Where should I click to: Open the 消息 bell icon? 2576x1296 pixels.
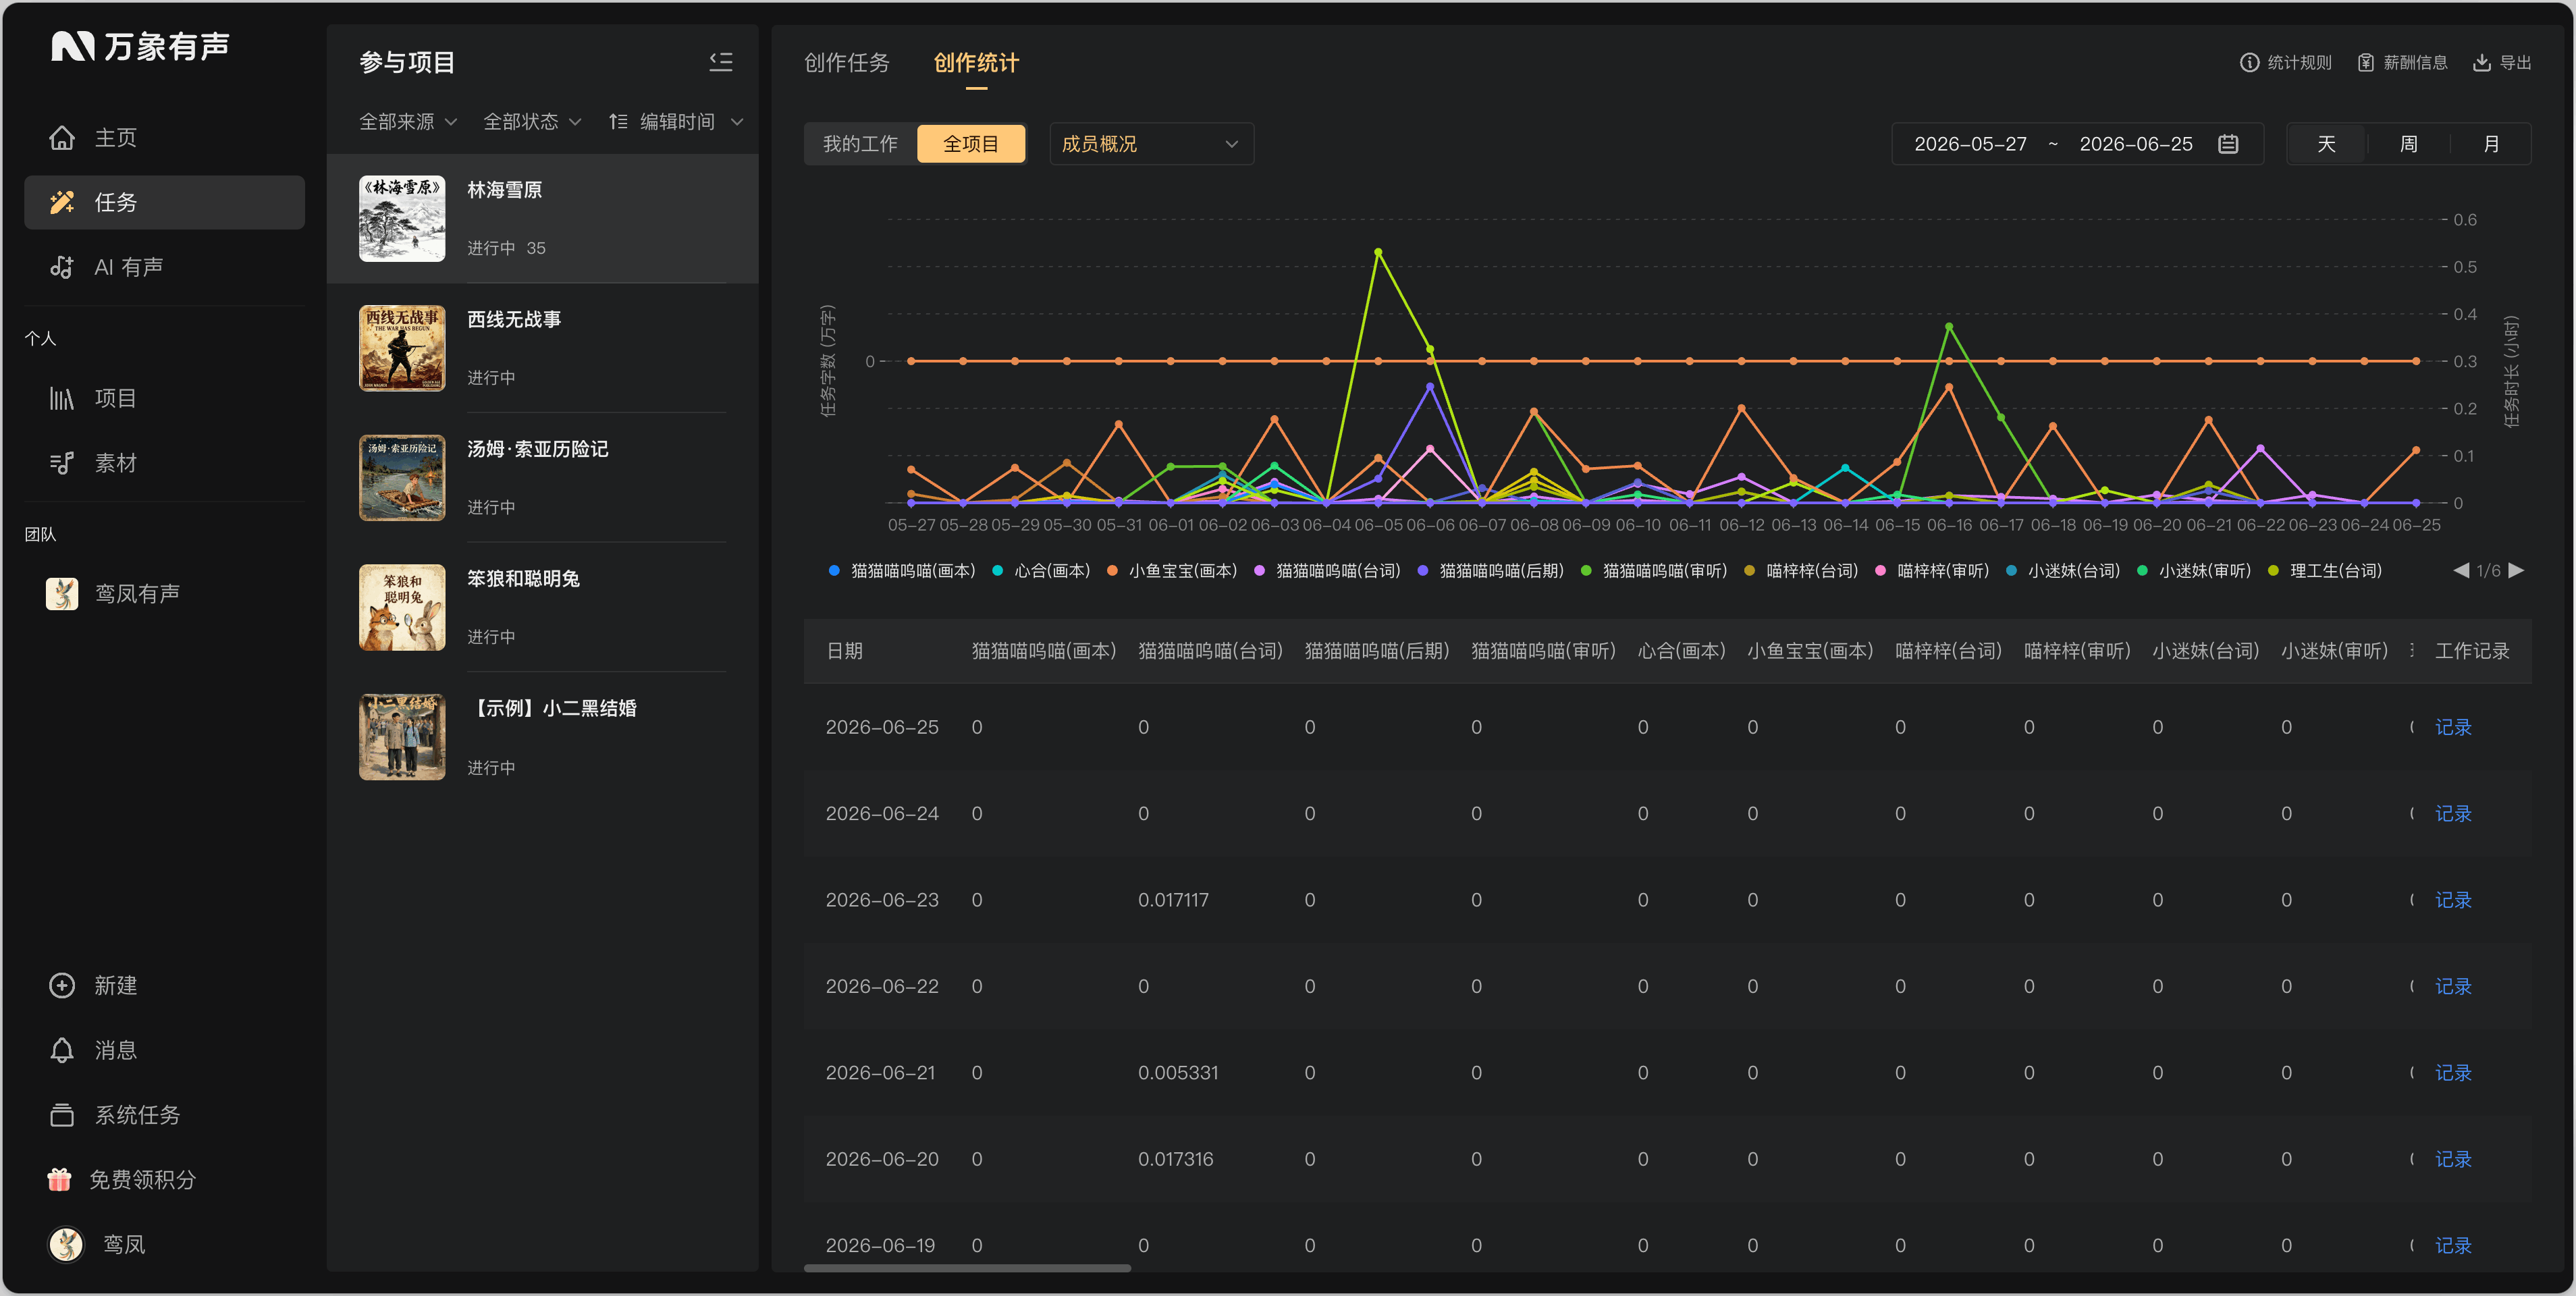click(62, 1050)
